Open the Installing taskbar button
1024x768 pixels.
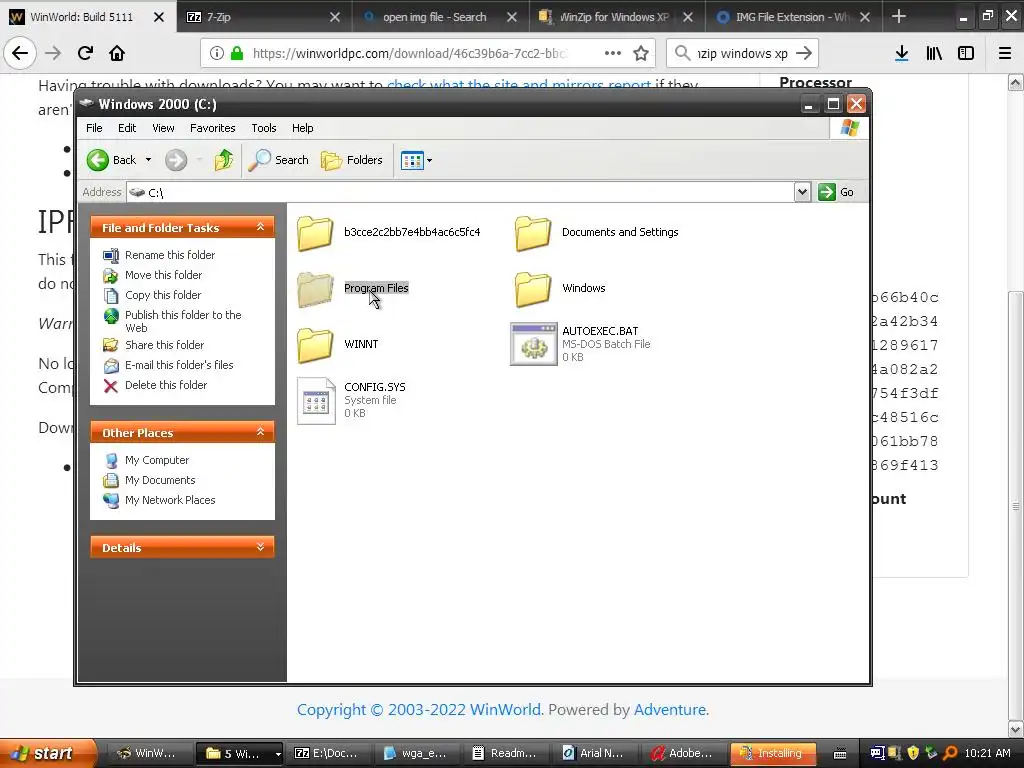(x=773, y=753)
